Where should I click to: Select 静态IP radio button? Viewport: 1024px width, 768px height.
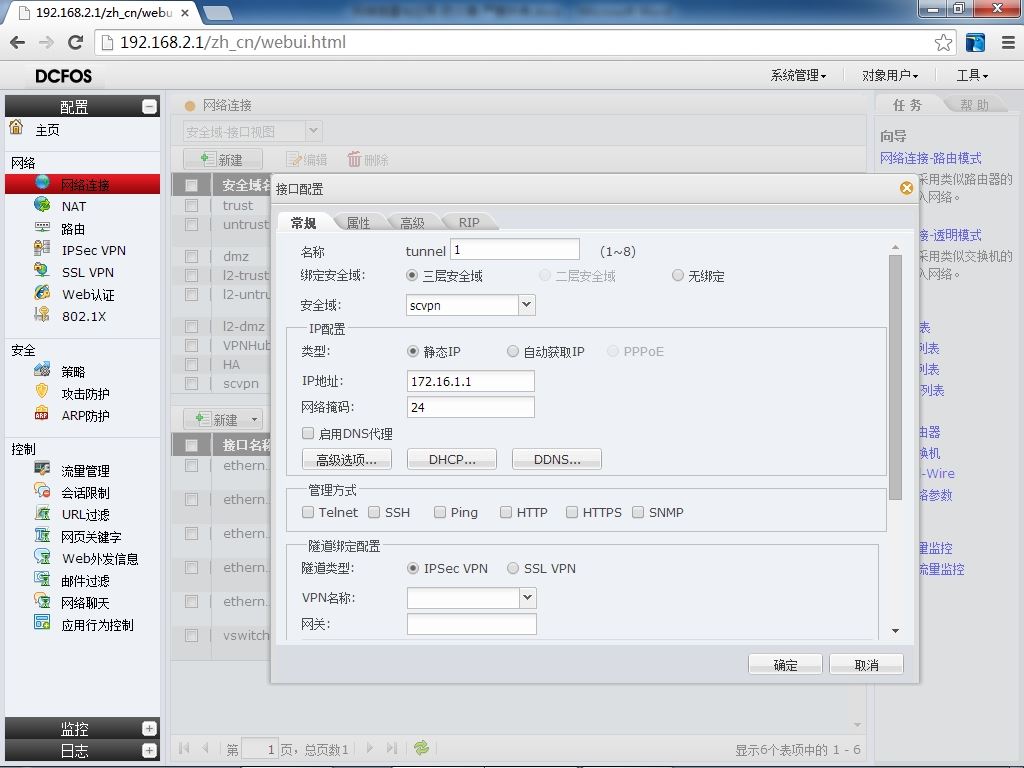pos(413,351)
